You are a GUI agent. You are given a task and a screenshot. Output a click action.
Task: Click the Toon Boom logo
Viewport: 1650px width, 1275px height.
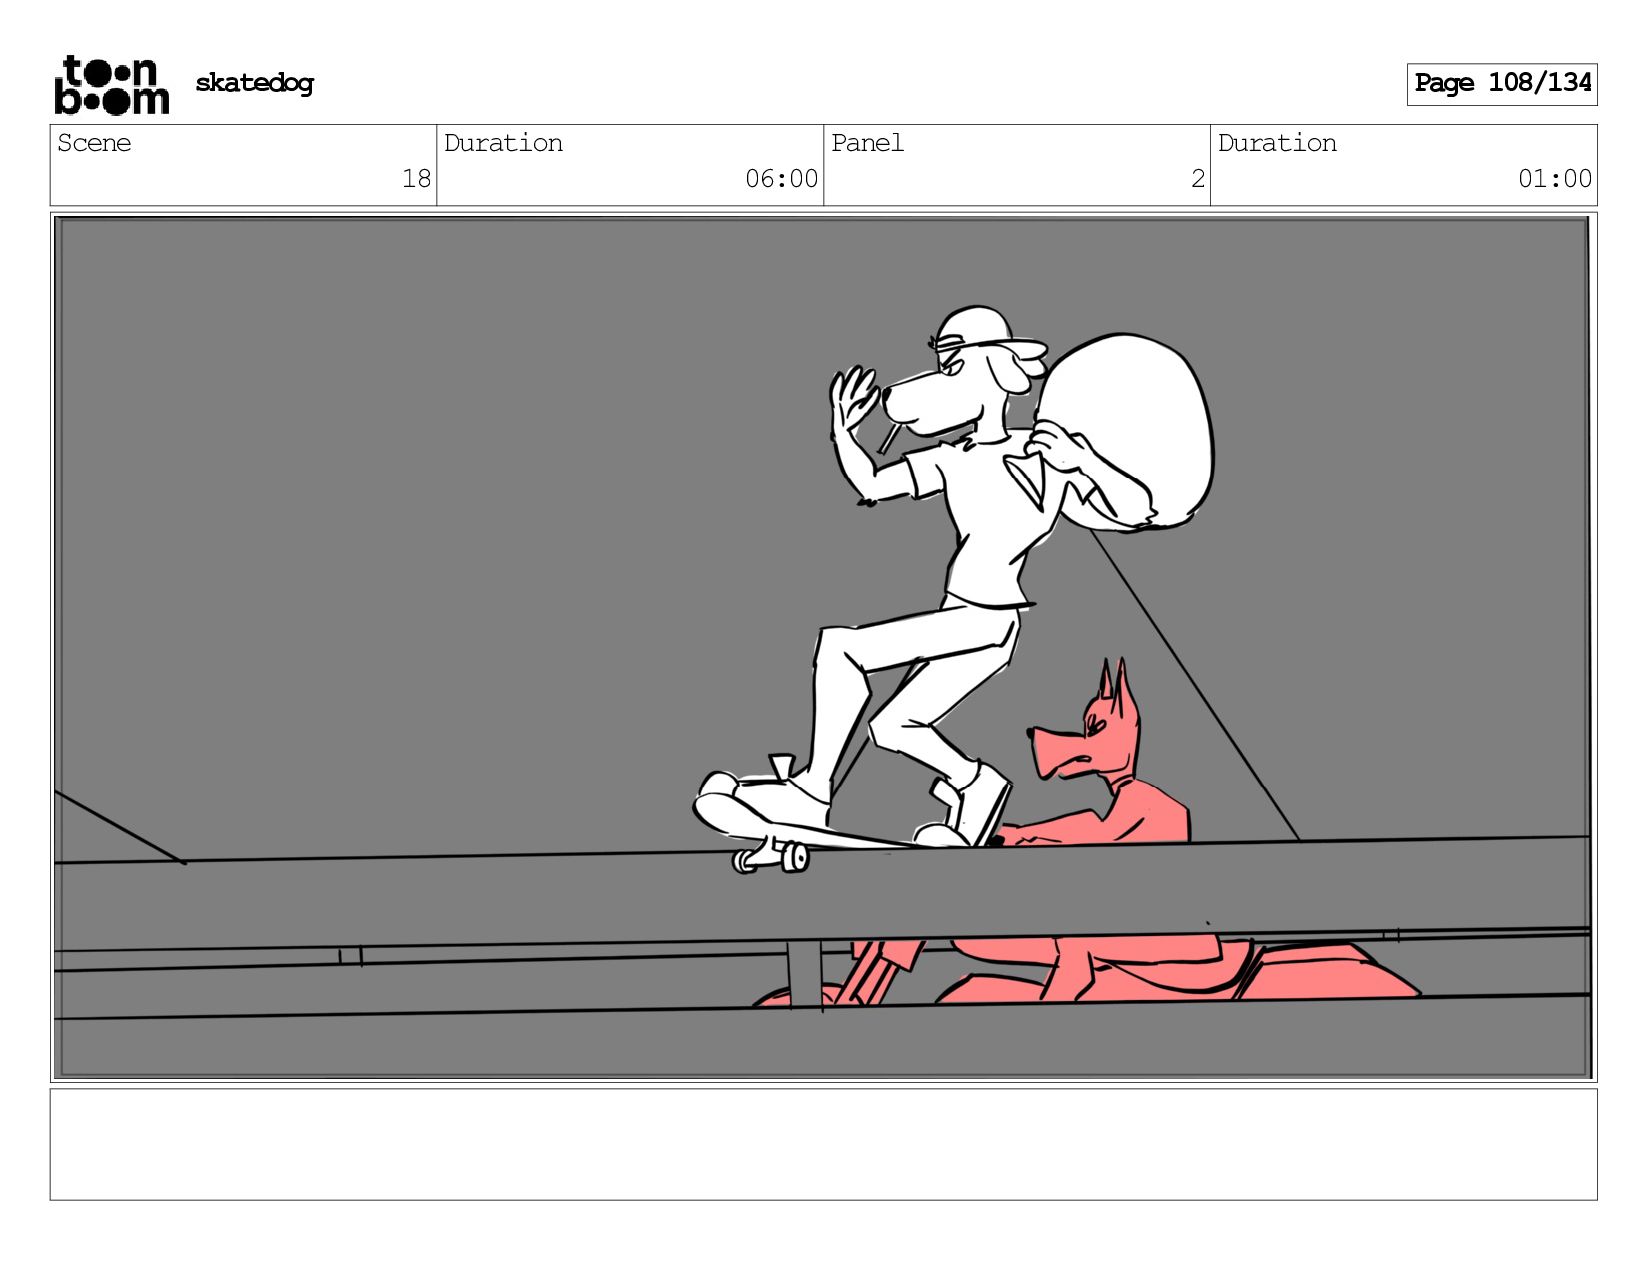[111, 85]
